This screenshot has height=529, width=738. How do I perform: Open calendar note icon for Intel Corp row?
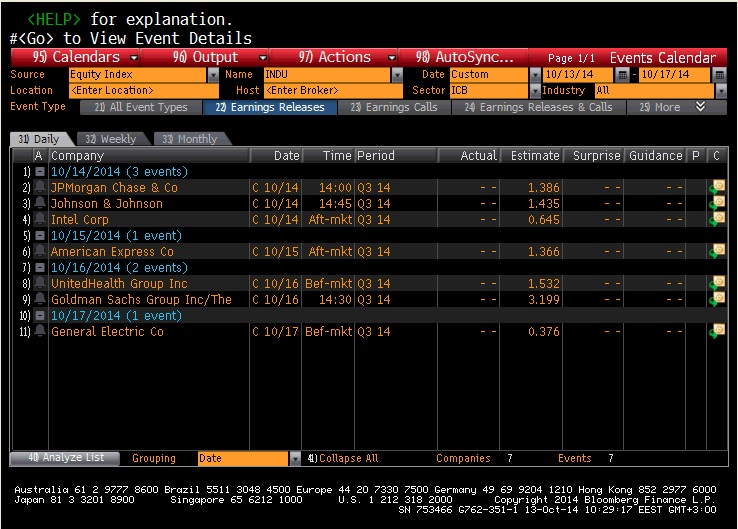coord(717,219)
